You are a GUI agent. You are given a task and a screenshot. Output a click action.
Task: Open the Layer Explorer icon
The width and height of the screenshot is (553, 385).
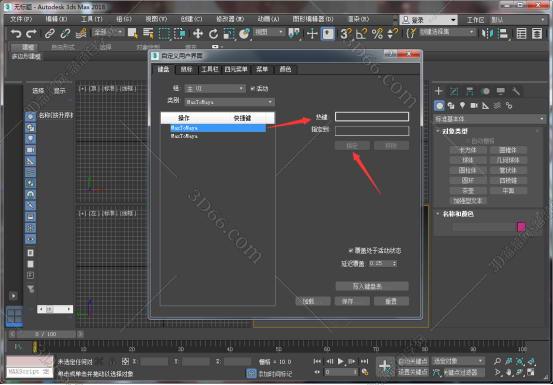coord(537,34)
